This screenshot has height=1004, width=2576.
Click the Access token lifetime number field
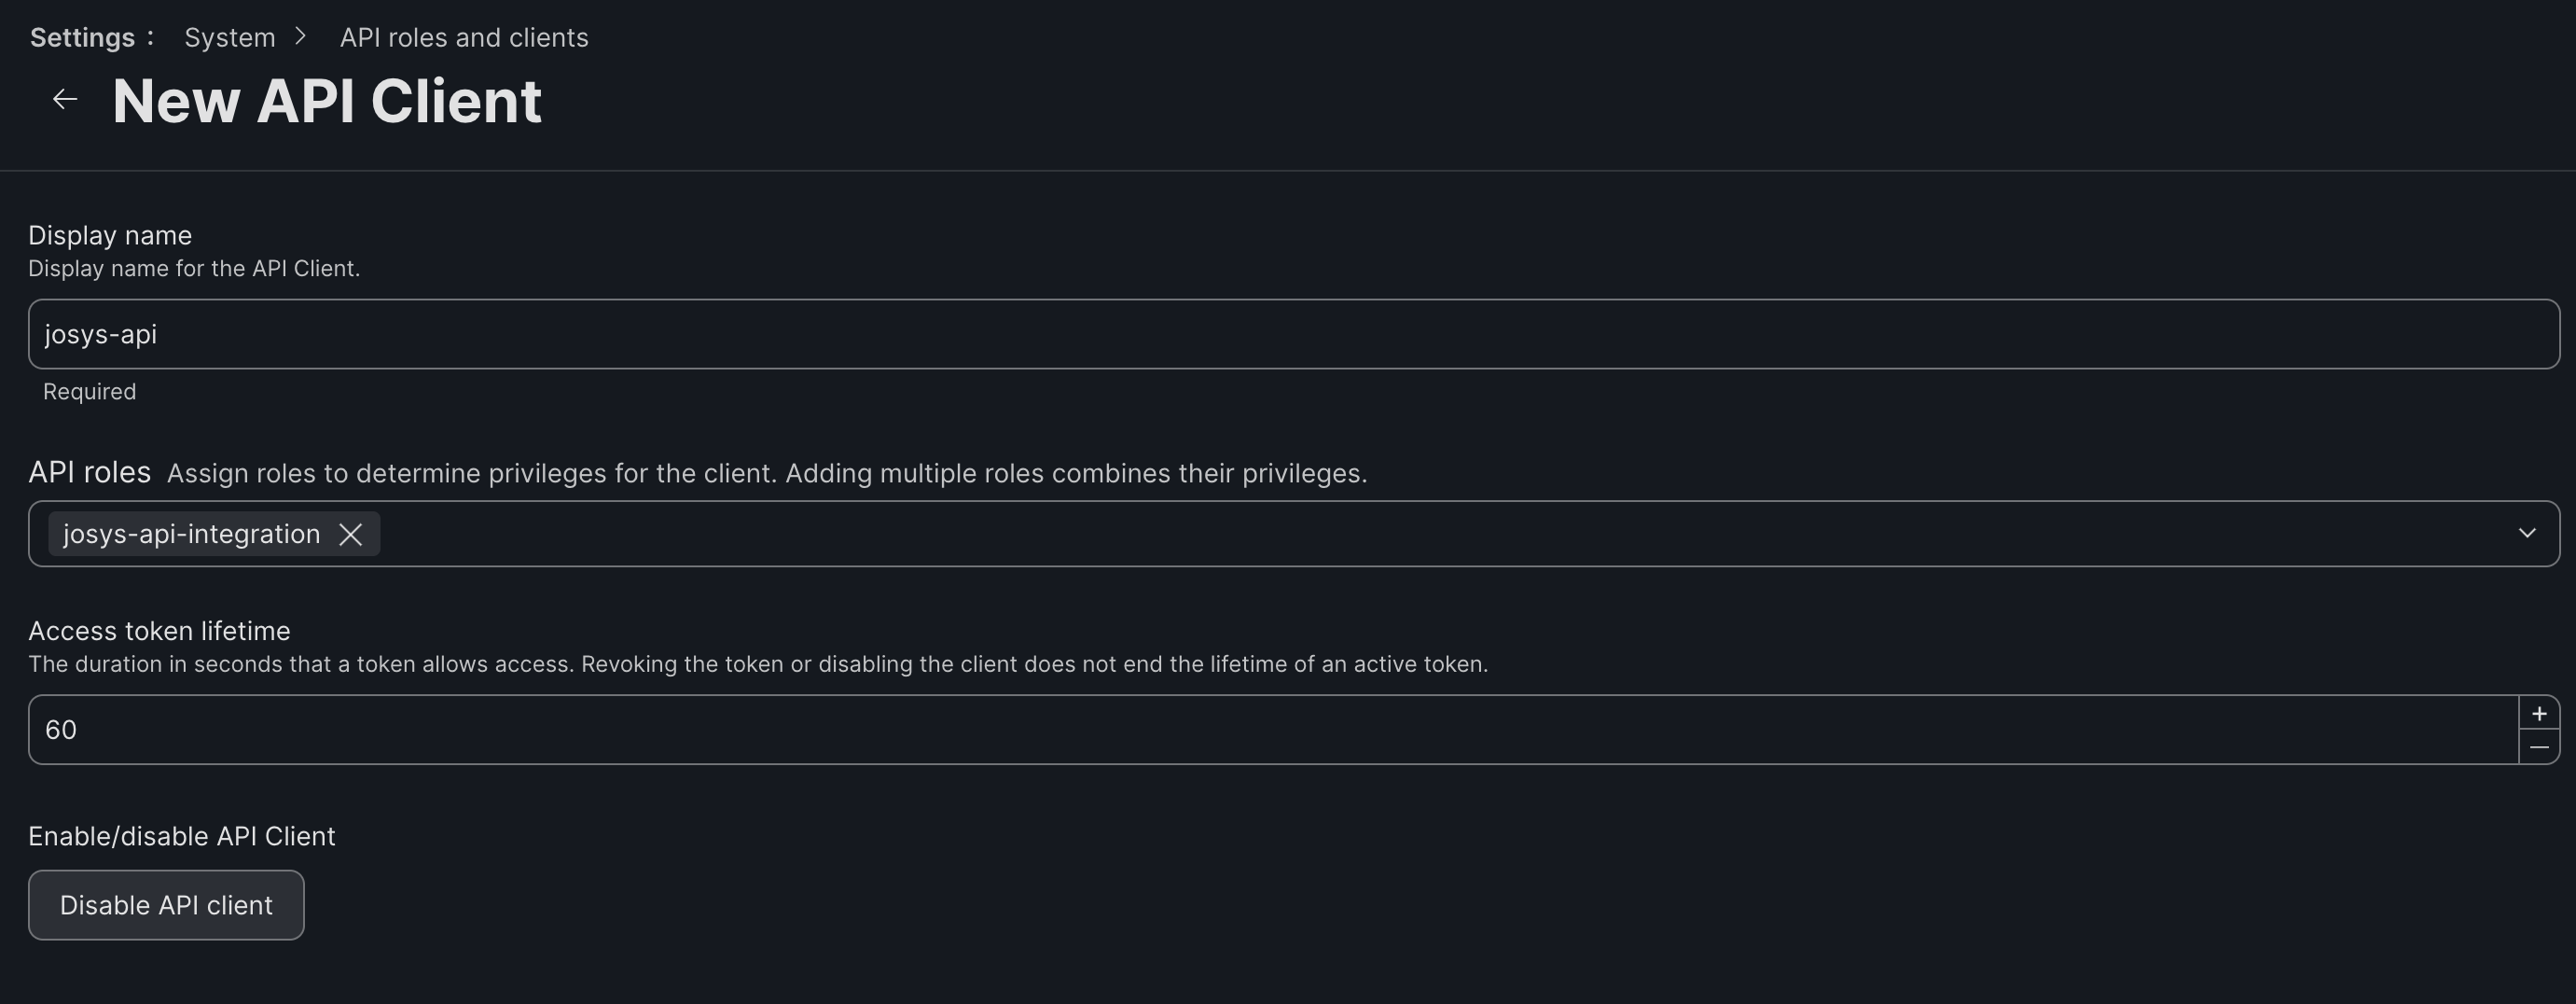tap(1270, 730)
